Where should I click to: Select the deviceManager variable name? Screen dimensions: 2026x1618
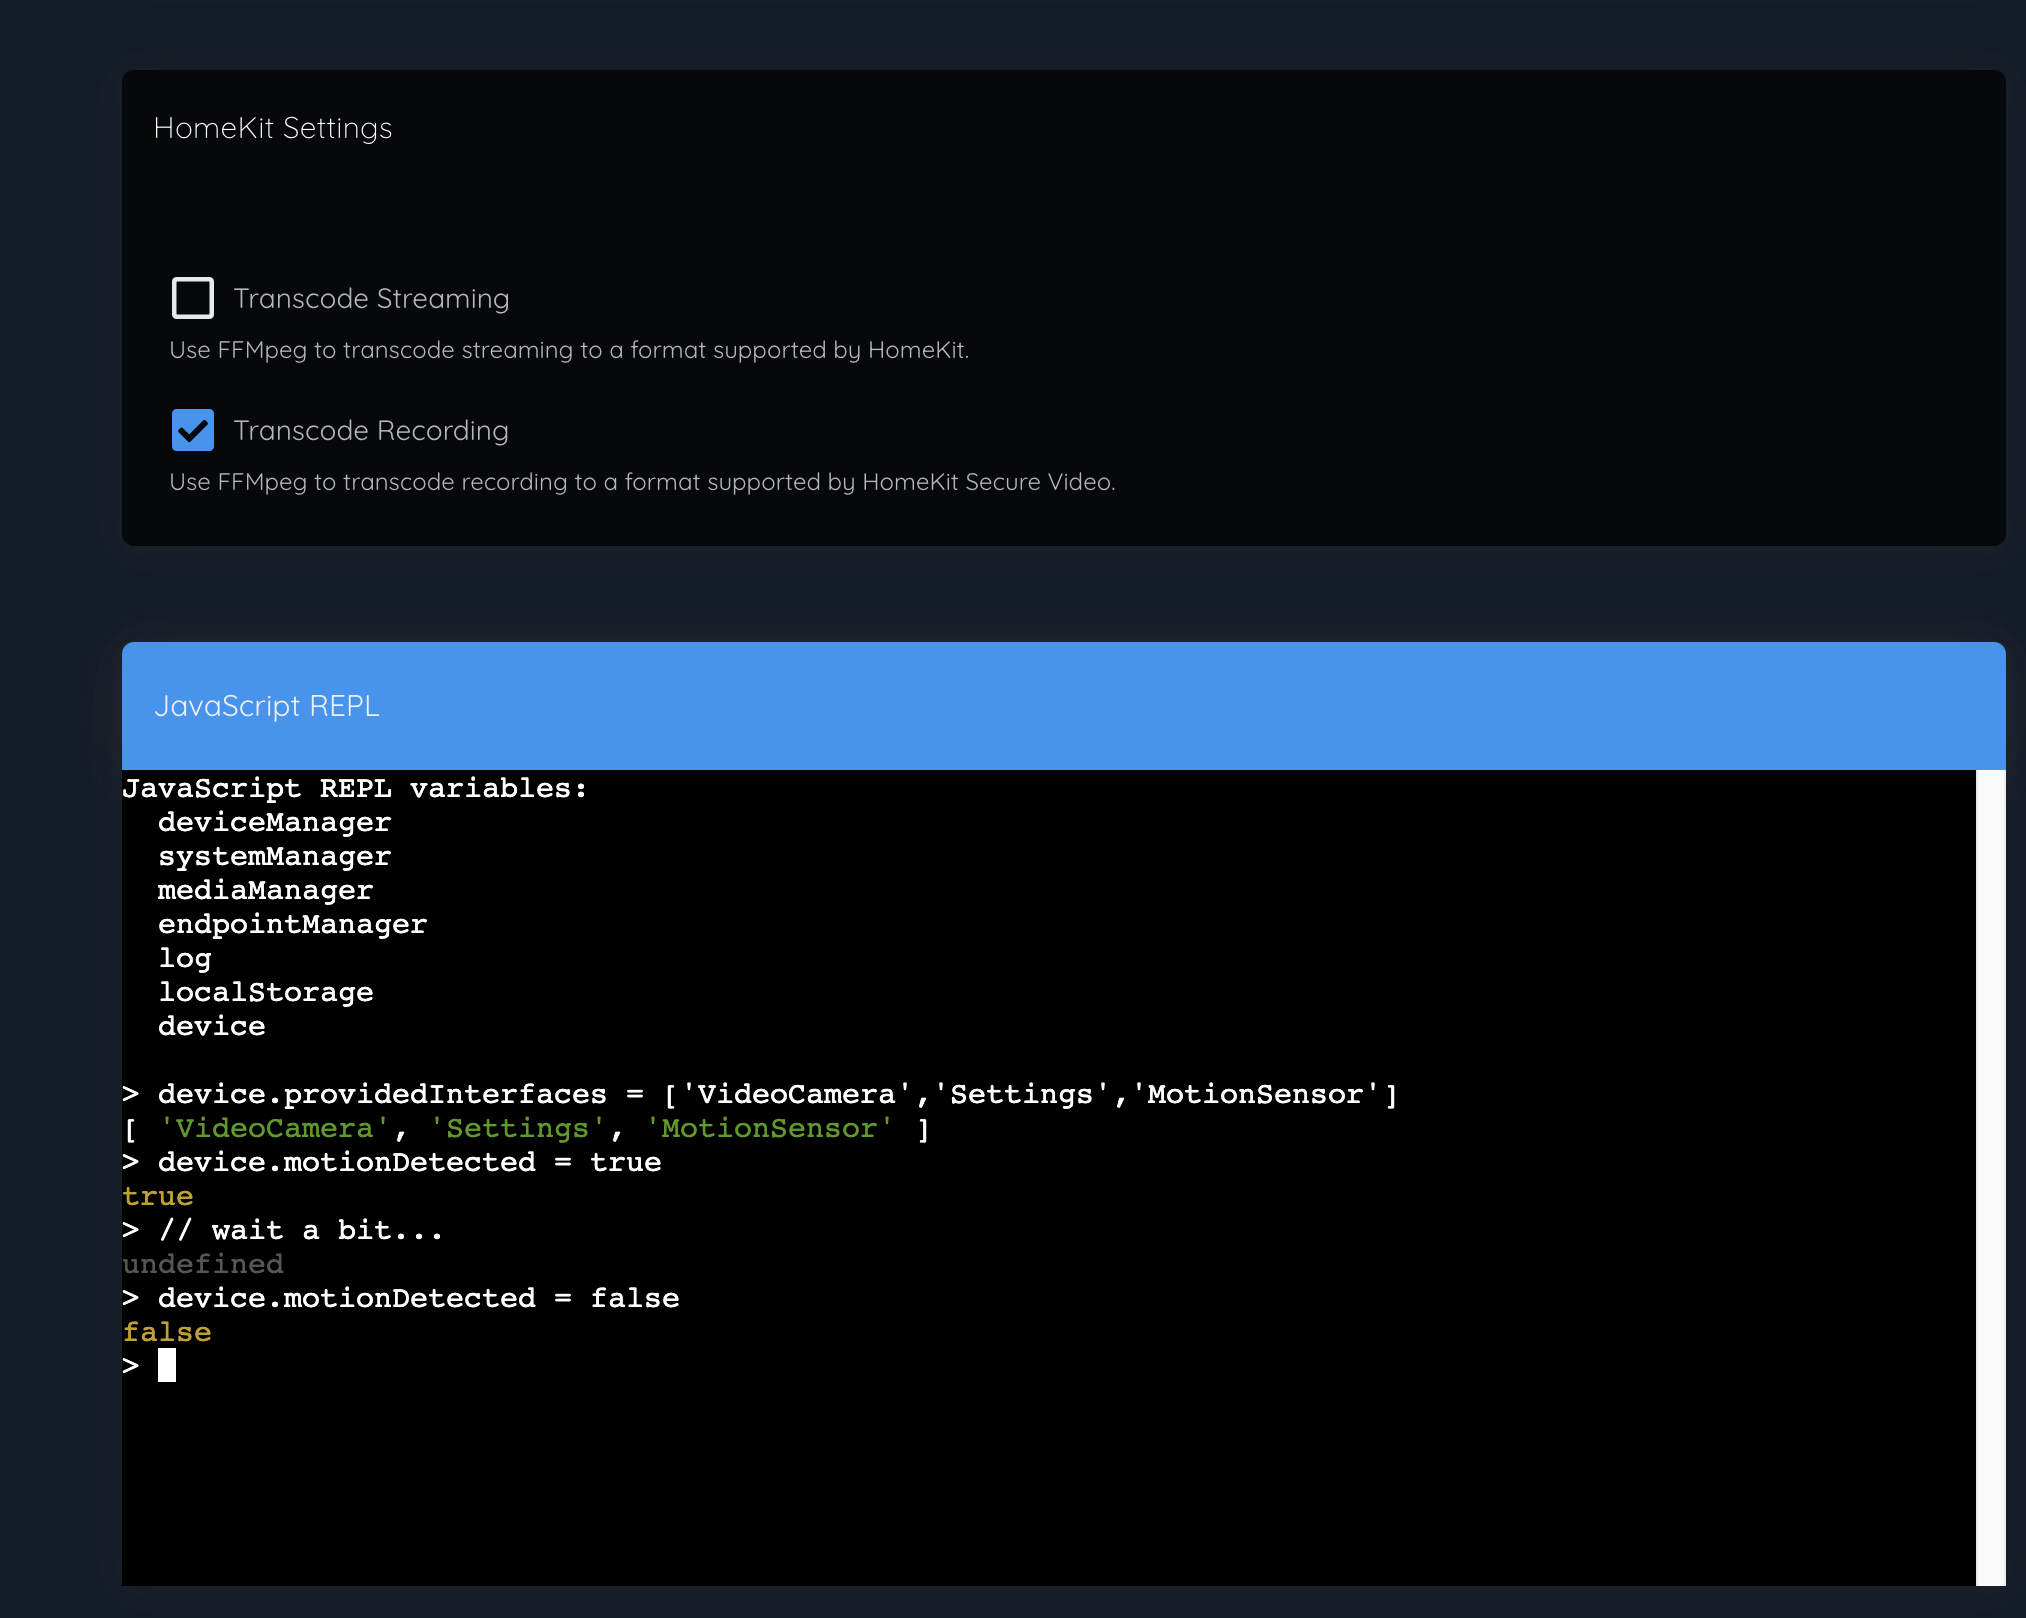273,822
